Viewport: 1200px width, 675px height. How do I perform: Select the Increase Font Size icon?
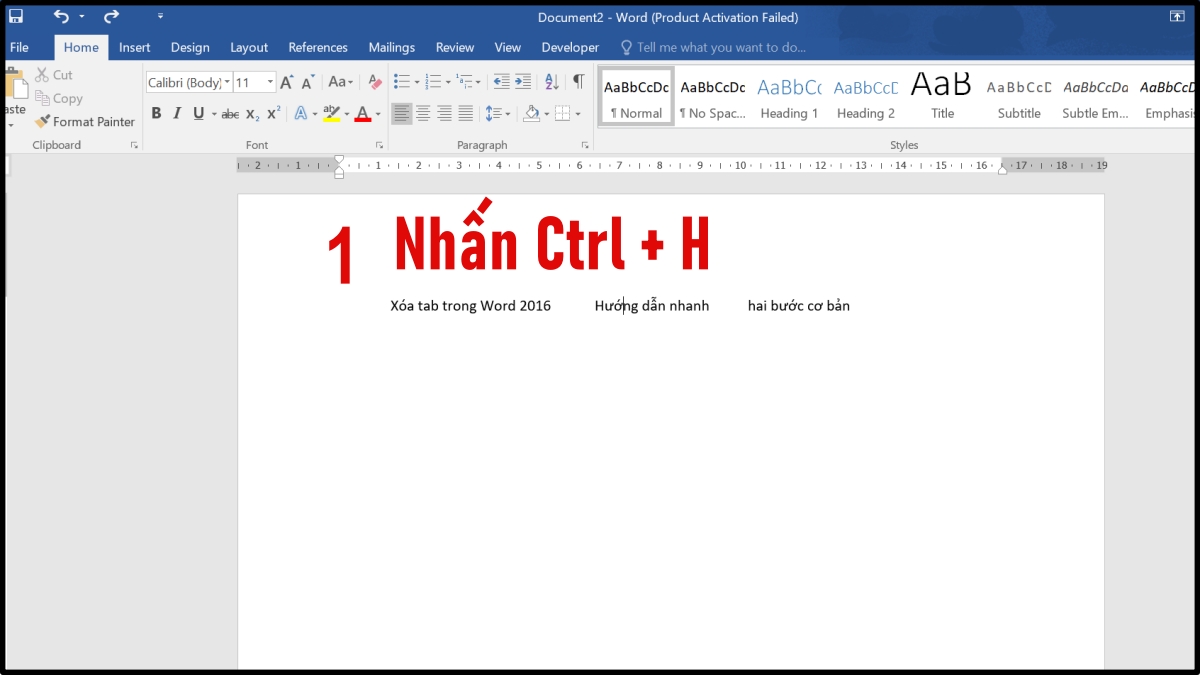coord(285,82)
